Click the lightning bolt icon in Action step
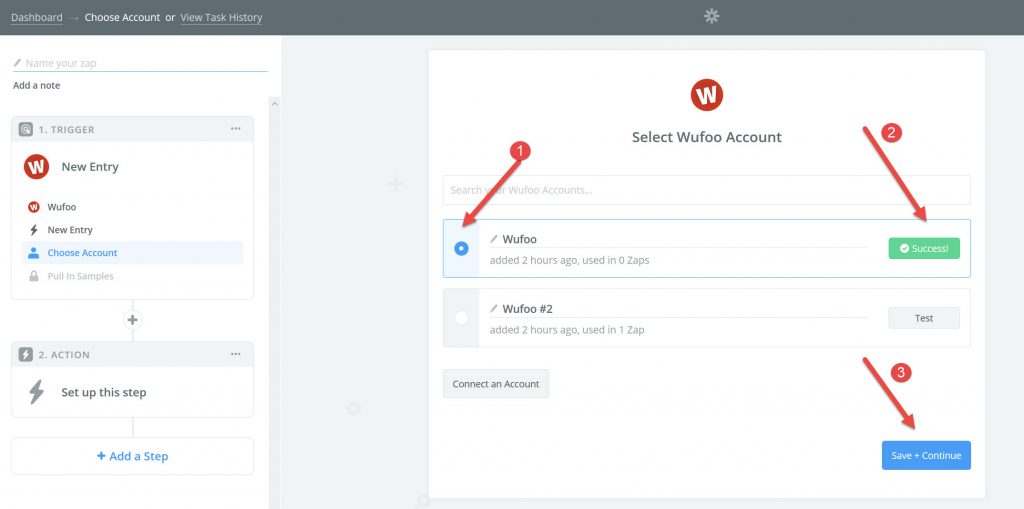The width and height of the screenshot is (1024, 509). (x=37, y=392)
